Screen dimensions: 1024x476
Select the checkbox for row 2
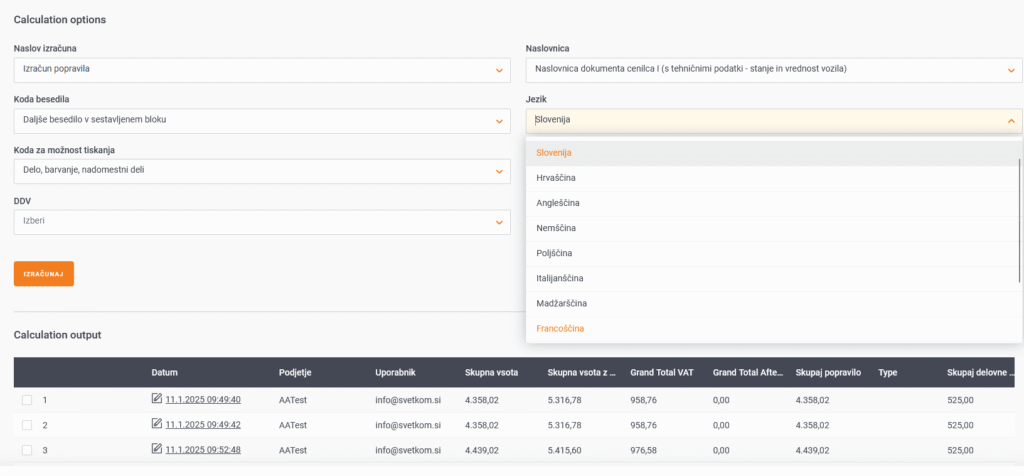[27, 425]
